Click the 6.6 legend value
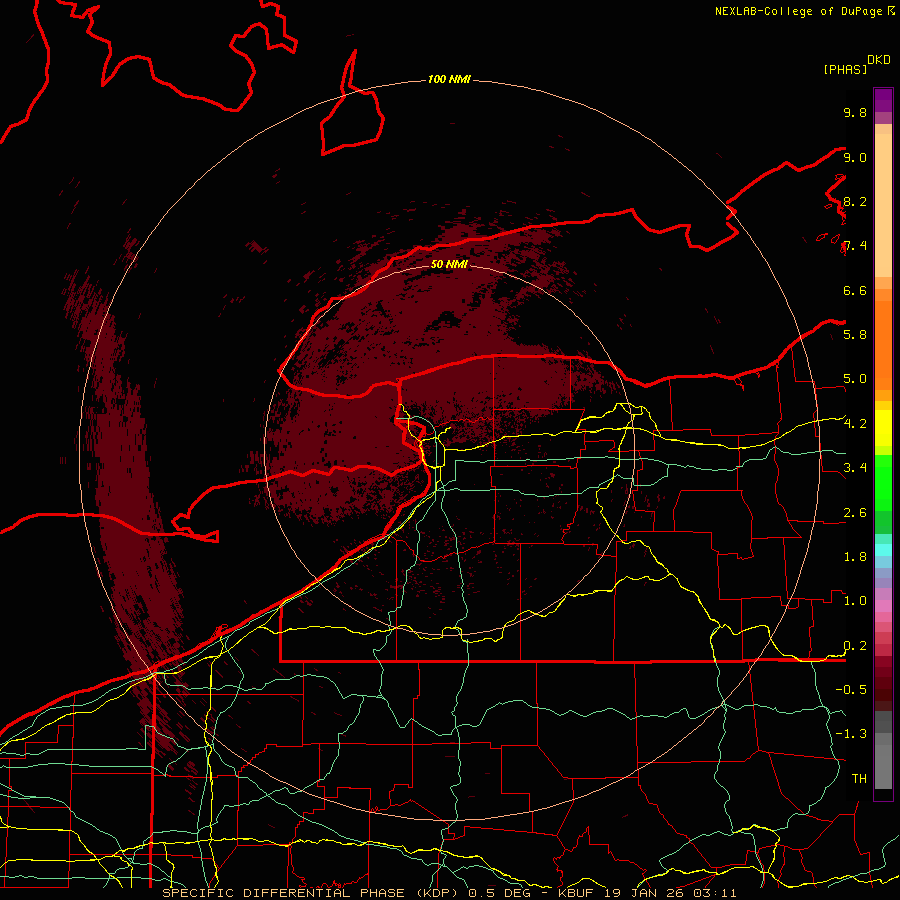Screen dimensions: 900x900 pyautogui.click(x=855, y=290)
